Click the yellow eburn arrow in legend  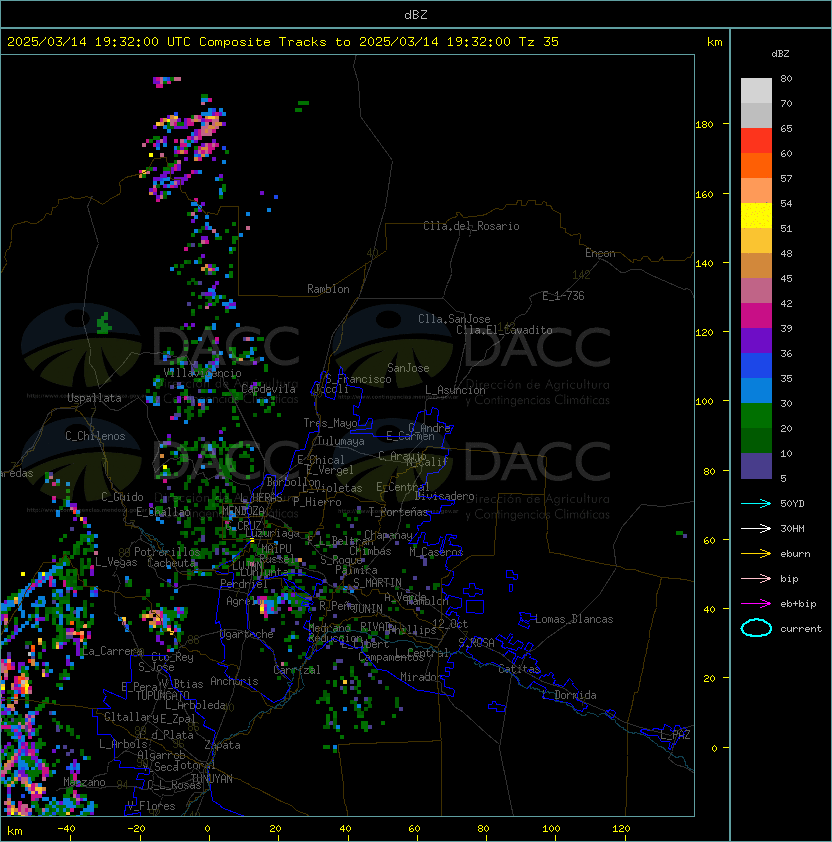point(756,554)
